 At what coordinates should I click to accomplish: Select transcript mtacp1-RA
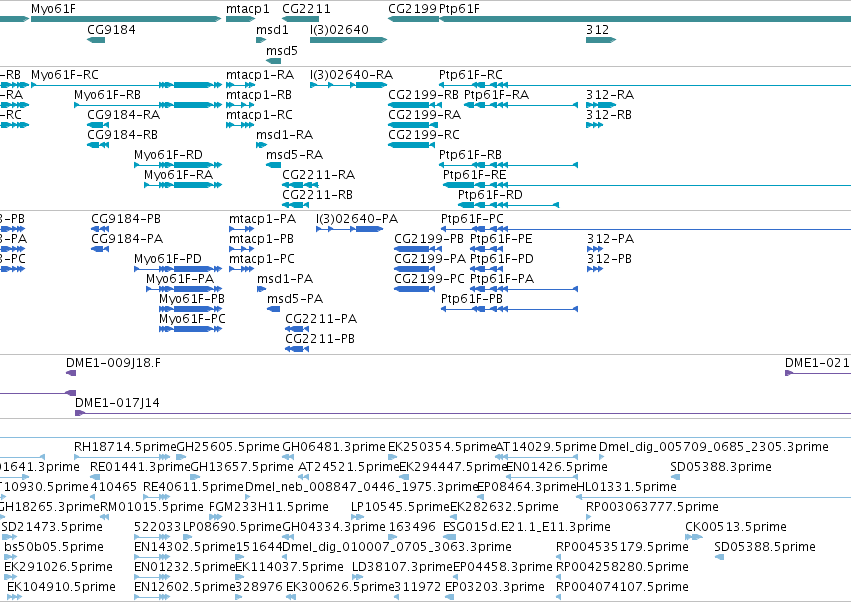click(260, 74)
